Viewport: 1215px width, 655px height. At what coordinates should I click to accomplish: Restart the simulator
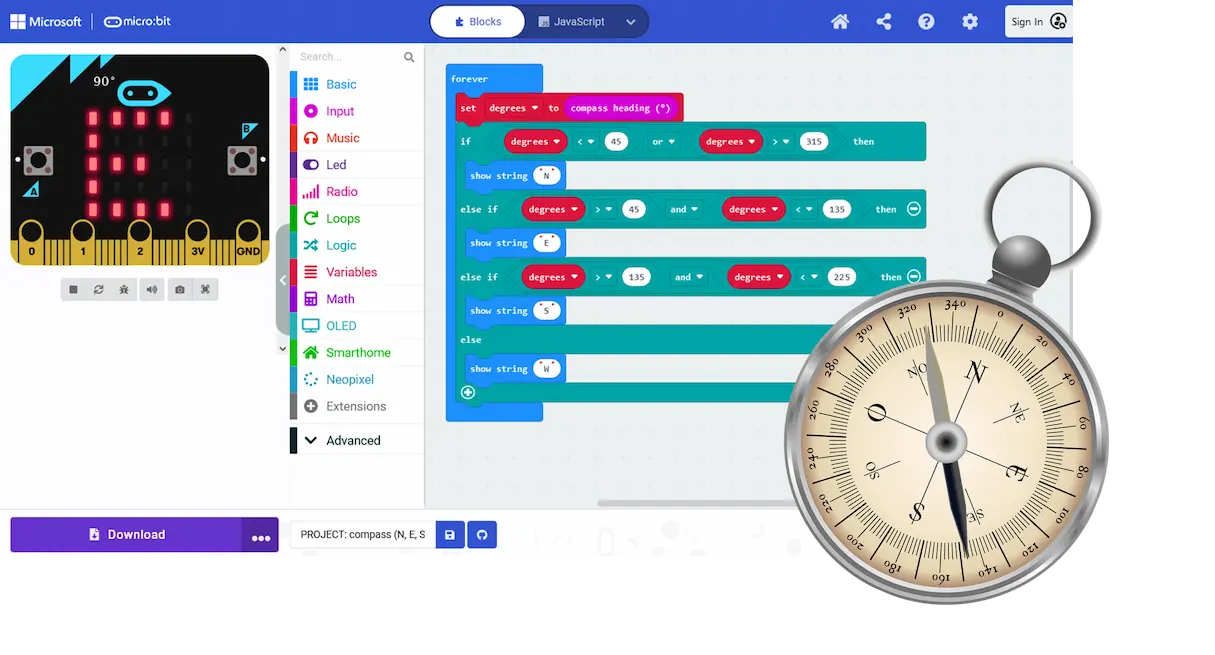click(x=99, y=290)
